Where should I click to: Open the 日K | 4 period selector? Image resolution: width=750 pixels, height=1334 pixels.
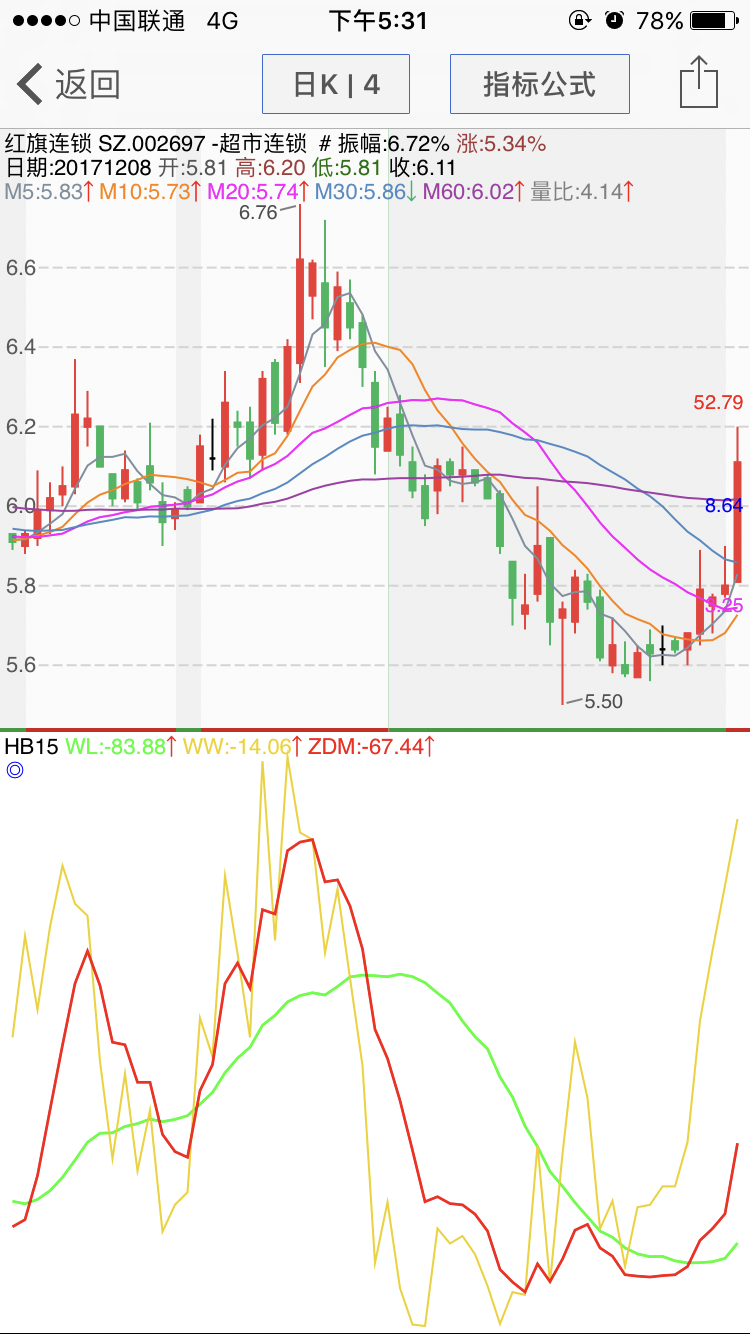(336, 84)
